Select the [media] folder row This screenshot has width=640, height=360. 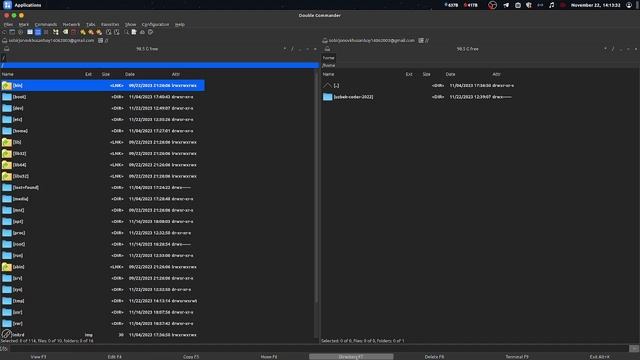(x=102, y=199)
